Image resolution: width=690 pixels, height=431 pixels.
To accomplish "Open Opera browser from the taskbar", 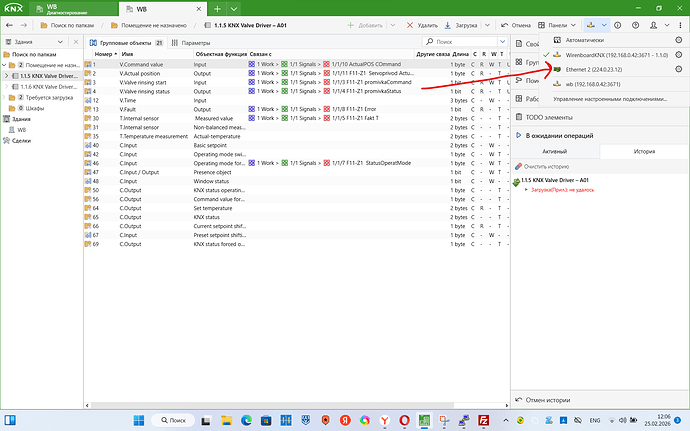I will click(404, 420).
